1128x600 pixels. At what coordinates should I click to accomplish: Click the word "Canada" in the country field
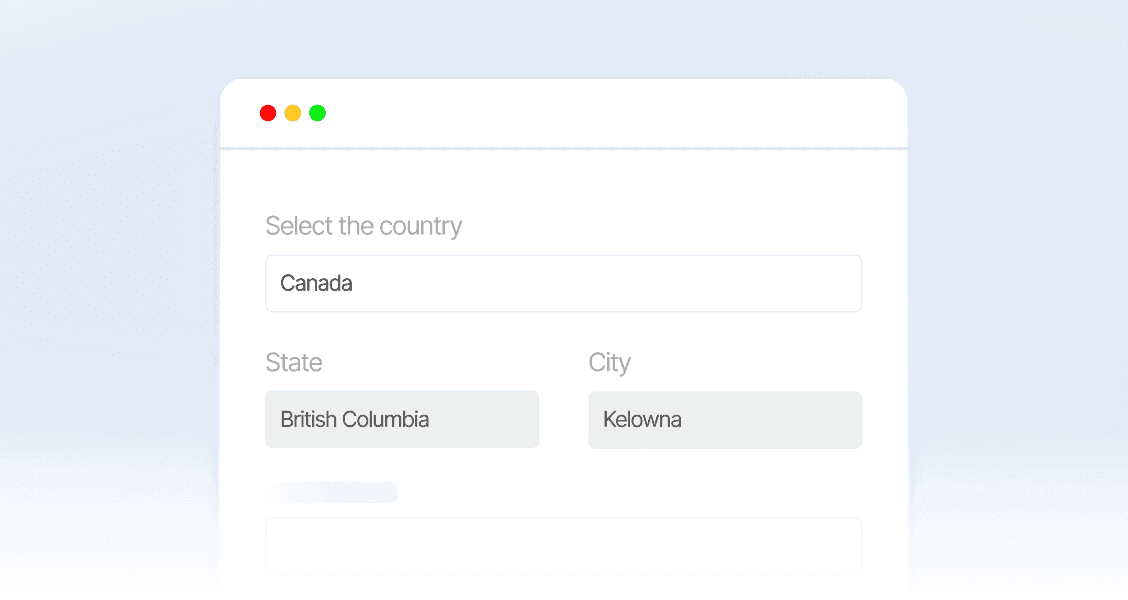point(316,283)
